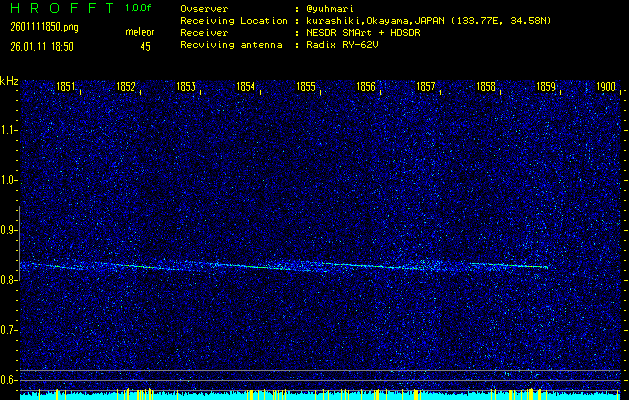Screen dimensions: 629x400
Task: Select the 1857 time tick label
Action: [x=426, y=87]
